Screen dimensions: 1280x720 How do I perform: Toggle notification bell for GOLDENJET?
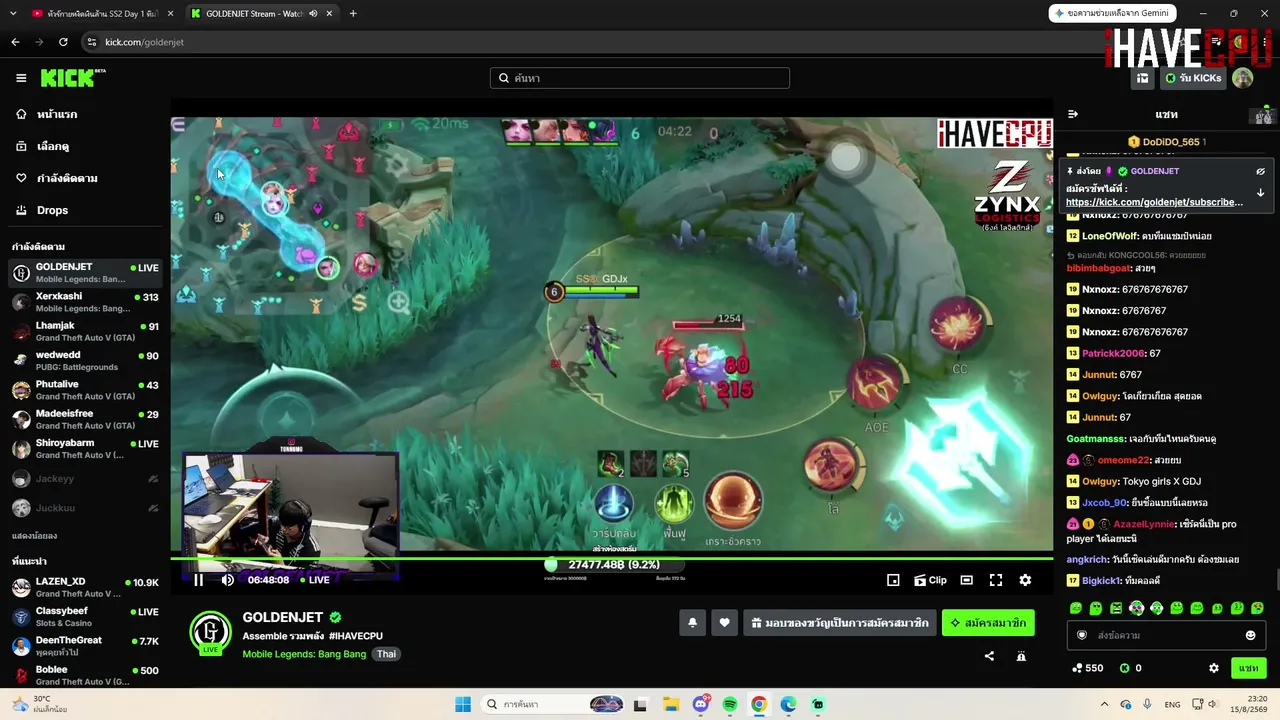click(692, 623)
